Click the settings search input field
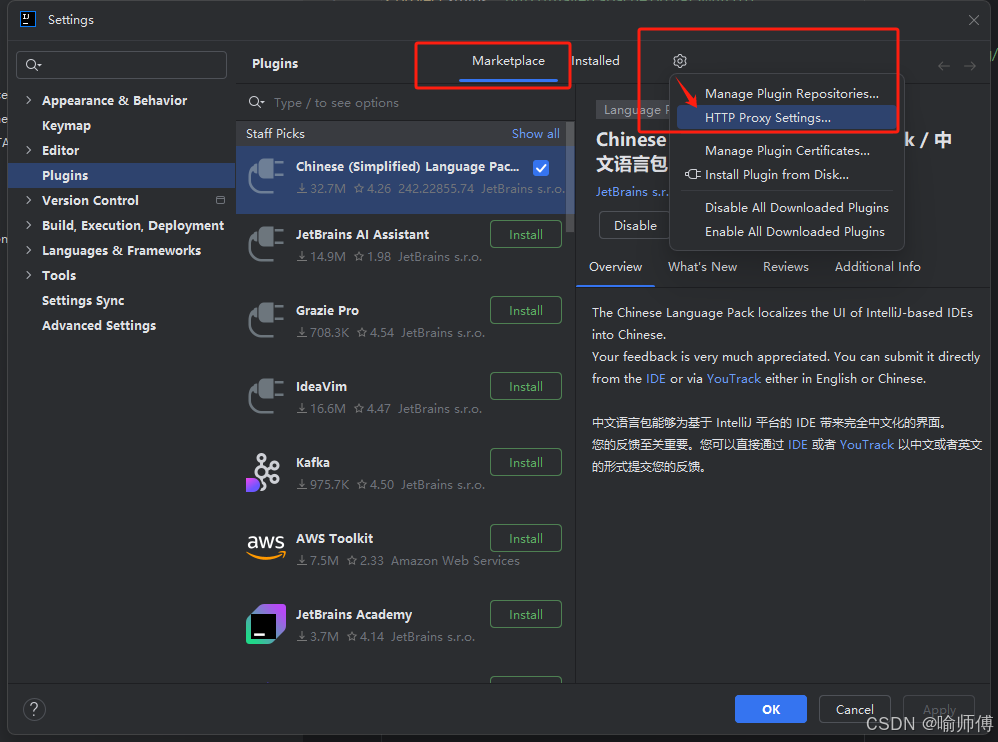Image resolution: width=998 pixels, height=742 pixels. pos(122,65)
